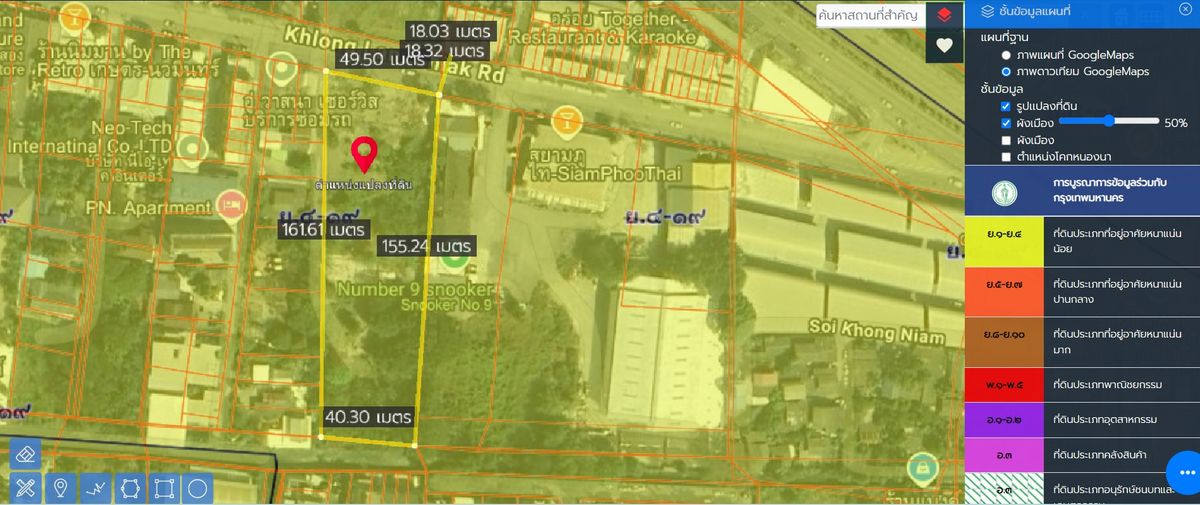Click the 50% opacity value
Screen dimensions: 1200x505
[x=1175, y=123]
